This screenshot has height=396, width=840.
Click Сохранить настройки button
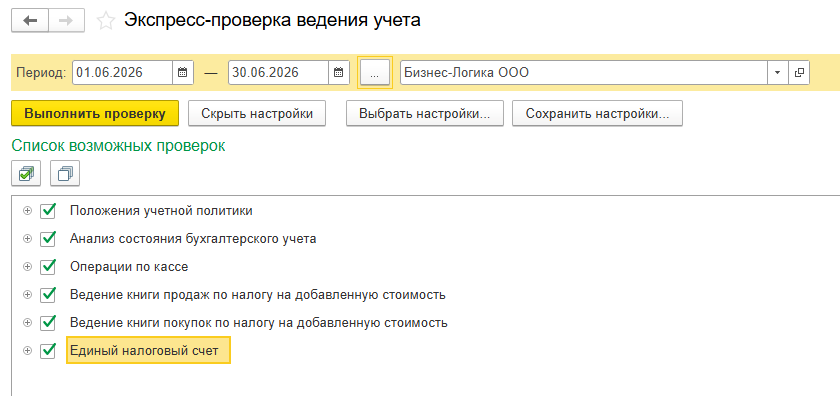coord(597,114)
